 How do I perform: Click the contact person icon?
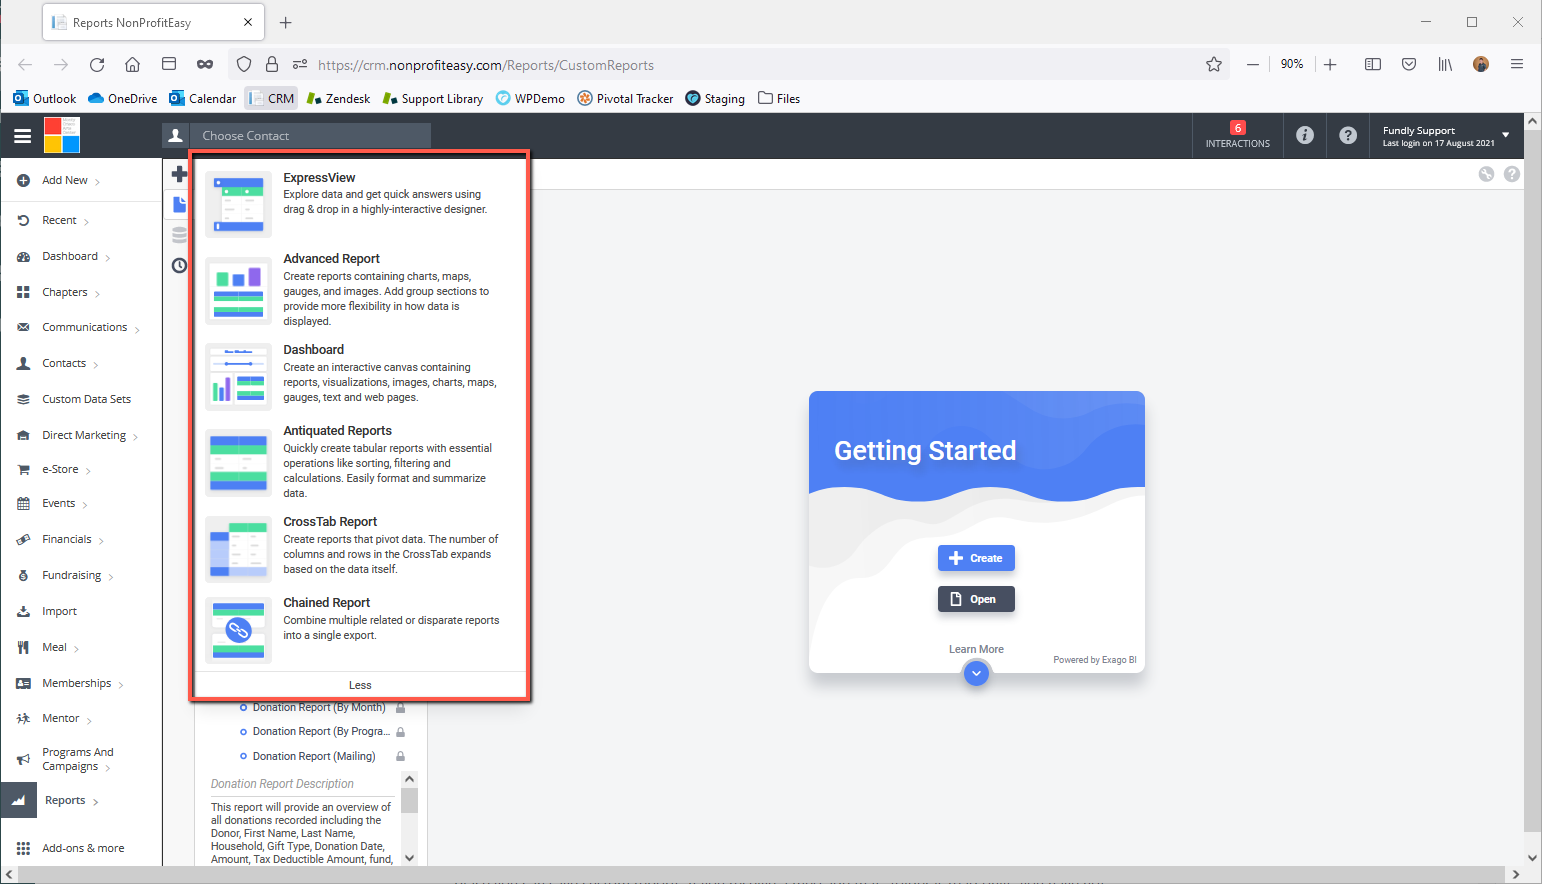point(175,135)
